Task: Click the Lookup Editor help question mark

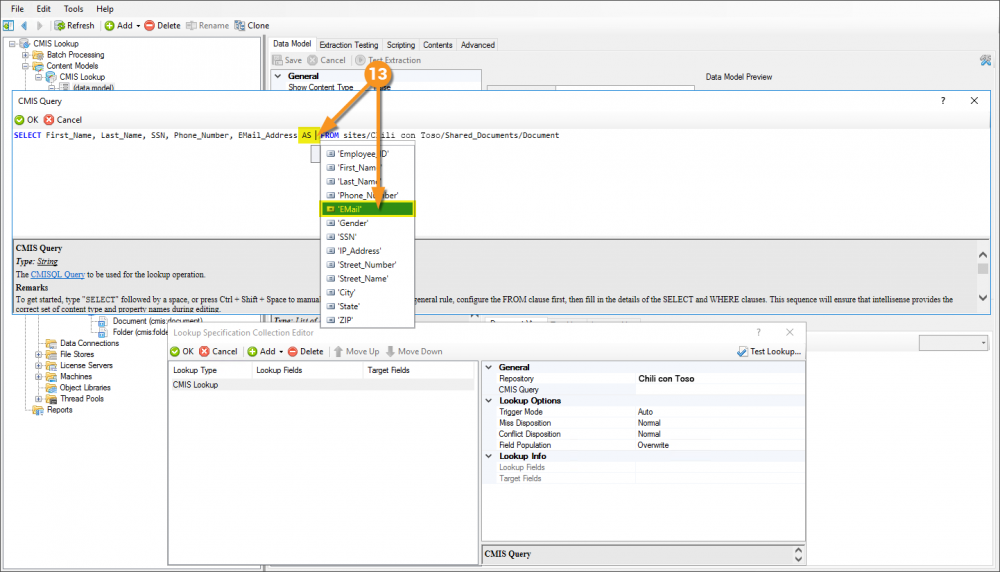Action: 758,332
